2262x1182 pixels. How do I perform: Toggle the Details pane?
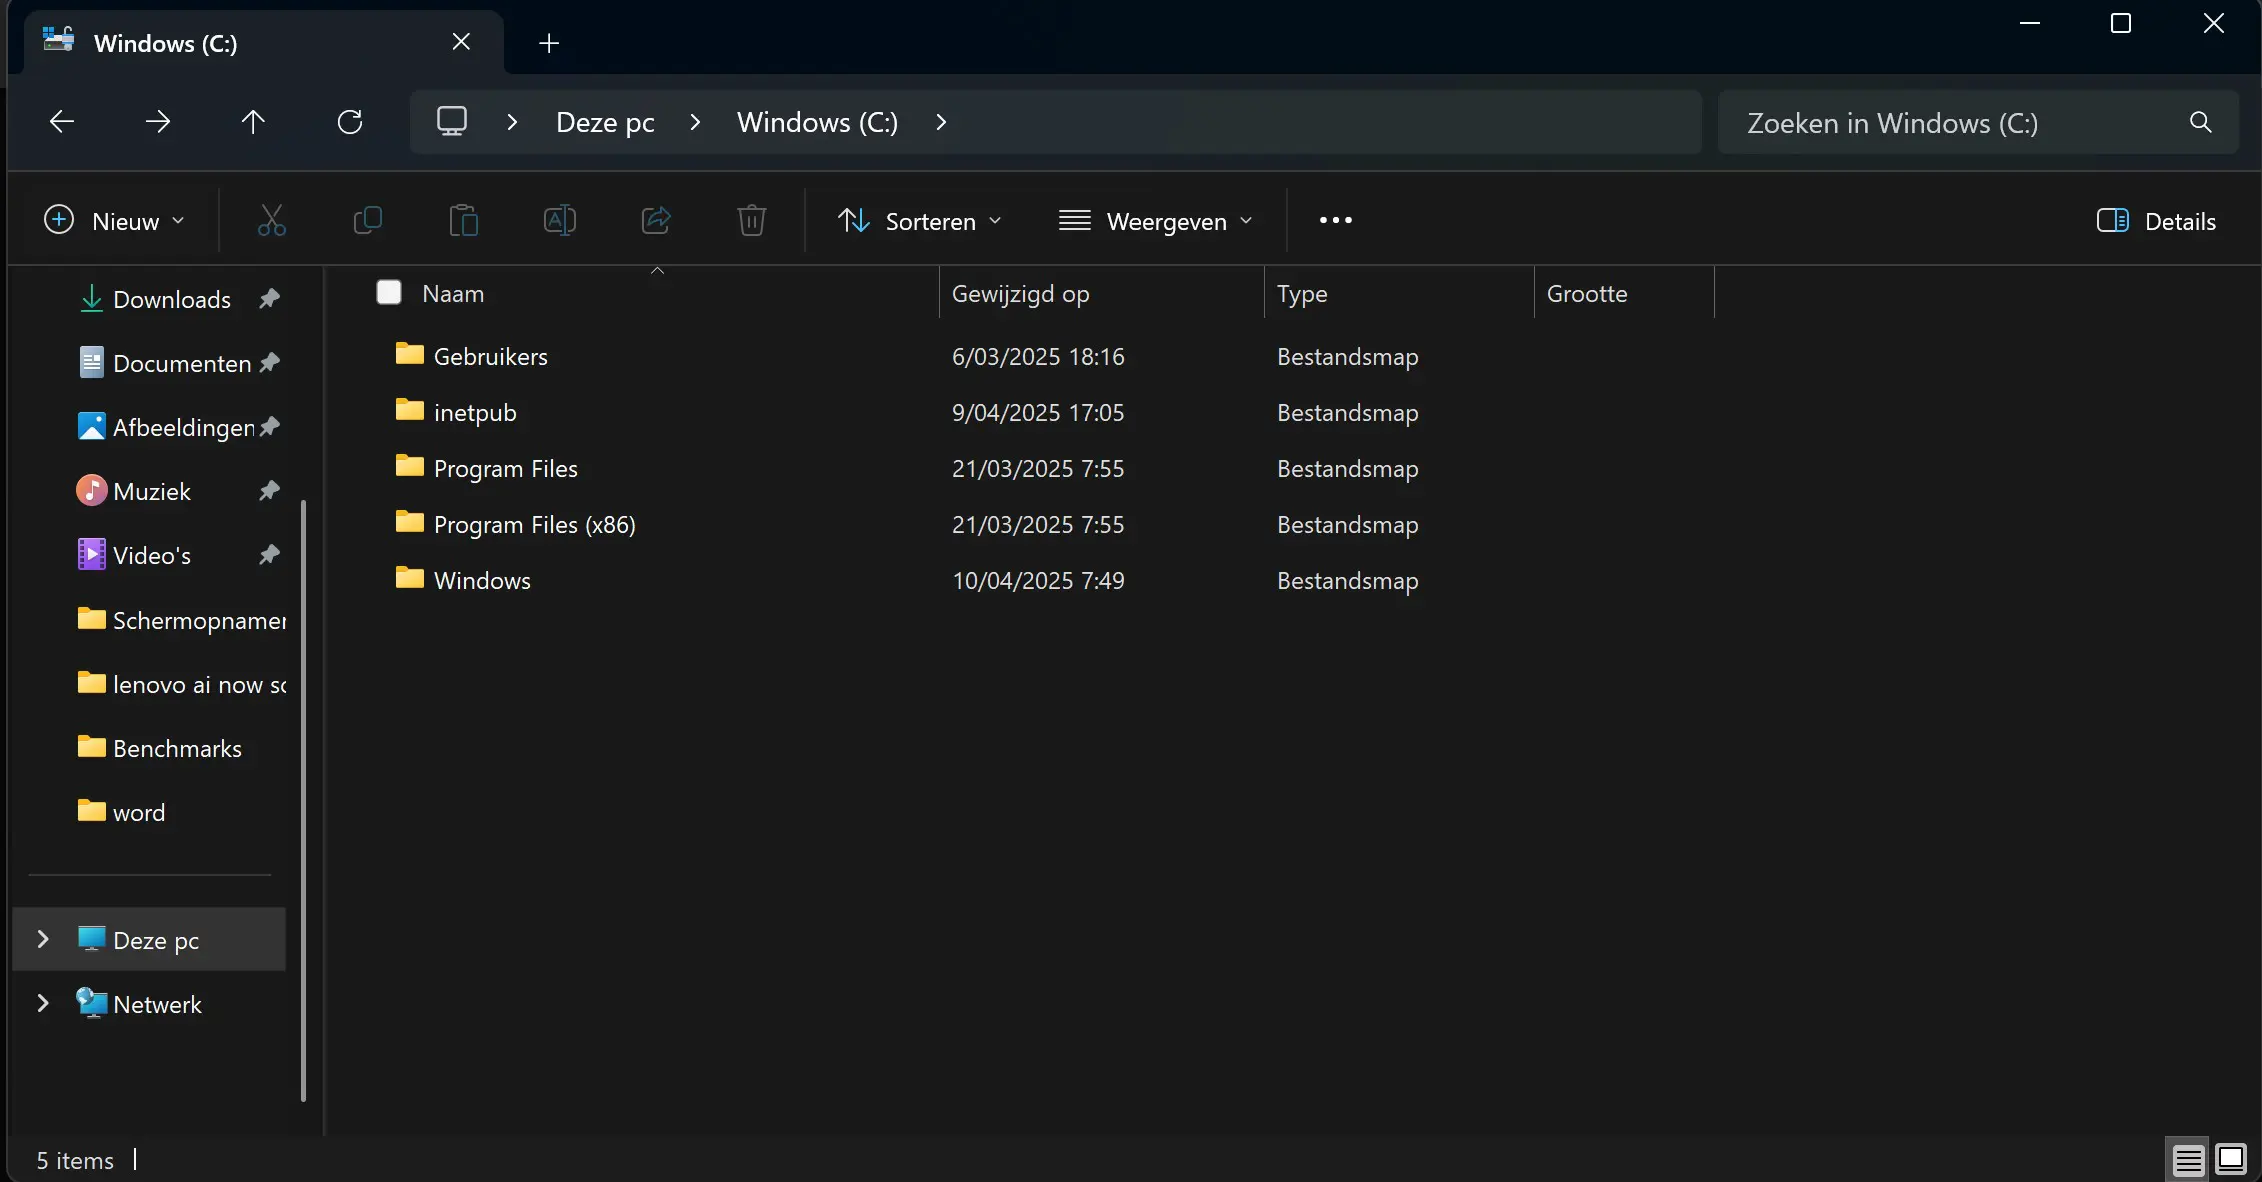[x=2156, y=221]
